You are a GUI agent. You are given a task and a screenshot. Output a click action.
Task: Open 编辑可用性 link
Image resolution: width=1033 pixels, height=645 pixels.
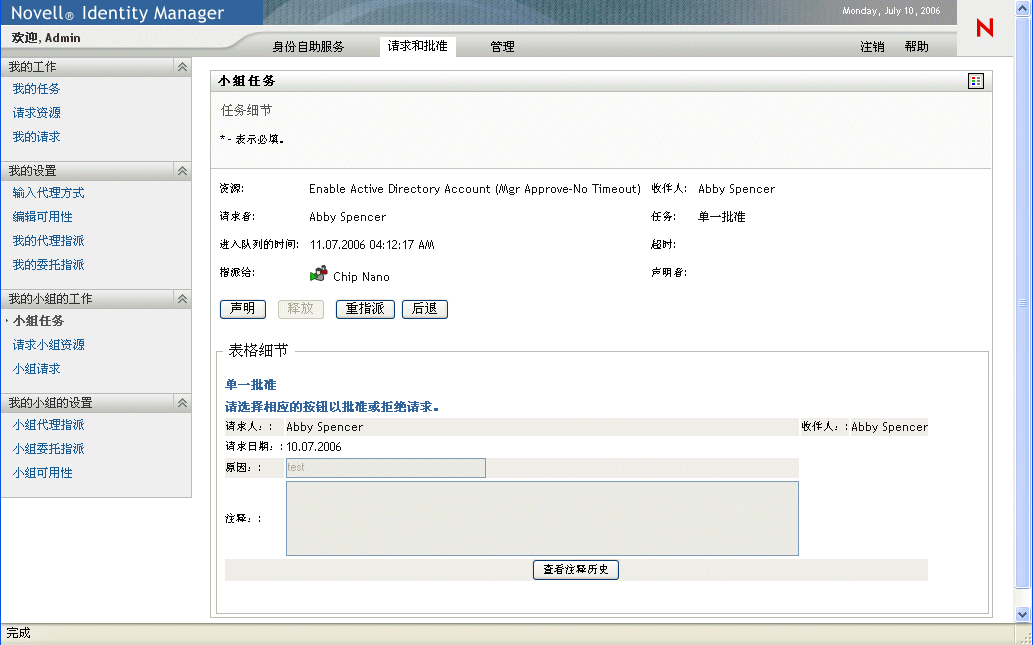[x=42, y=217]
